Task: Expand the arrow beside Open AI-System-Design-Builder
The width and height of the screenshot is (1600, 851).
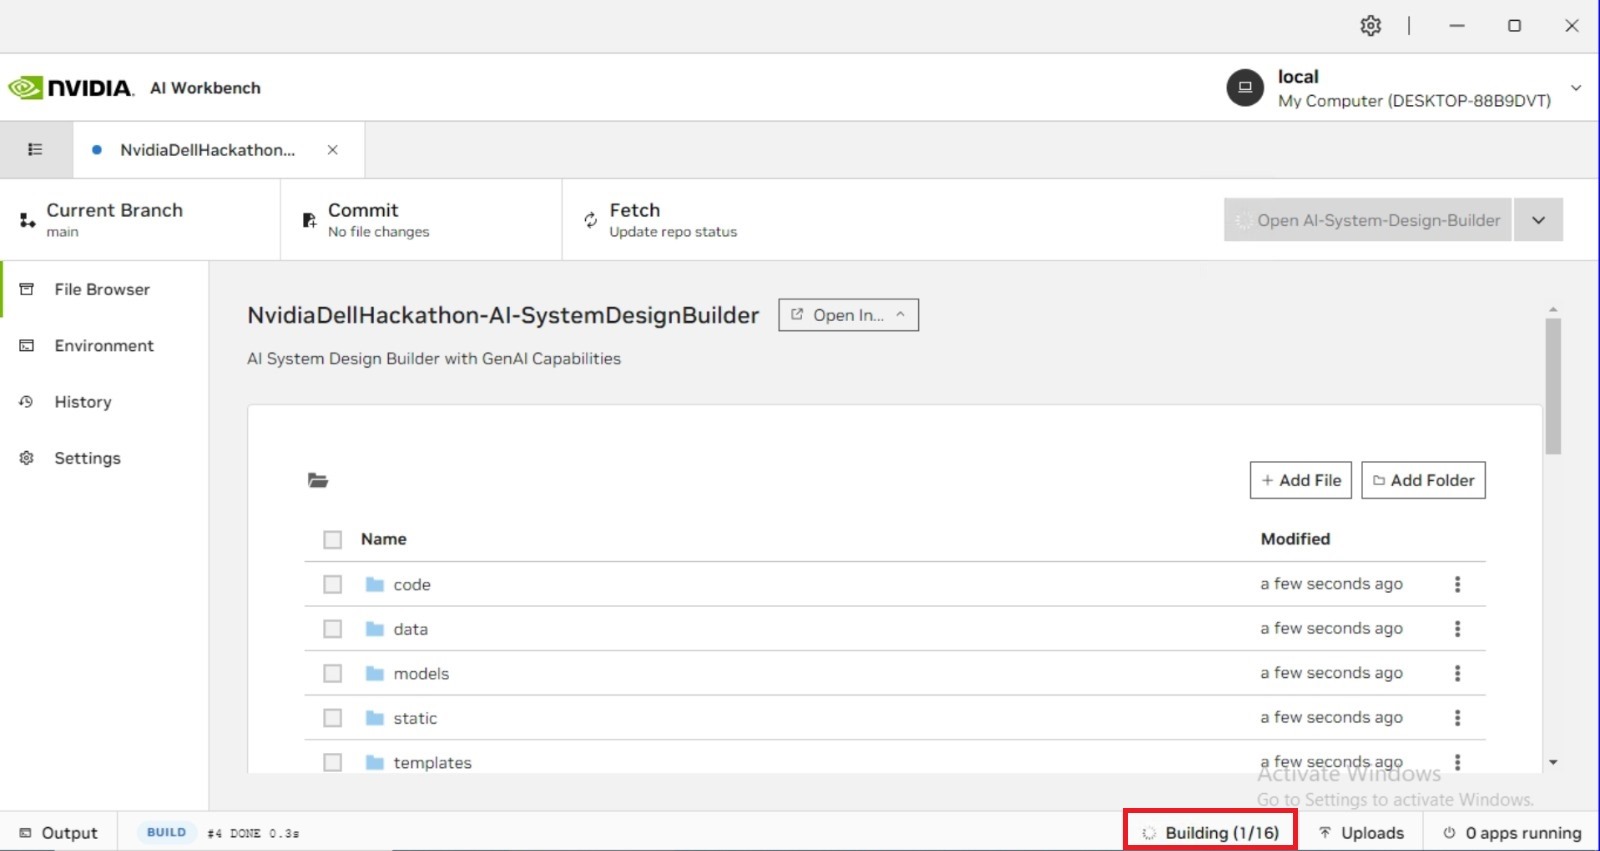Action: point(1538,220)
